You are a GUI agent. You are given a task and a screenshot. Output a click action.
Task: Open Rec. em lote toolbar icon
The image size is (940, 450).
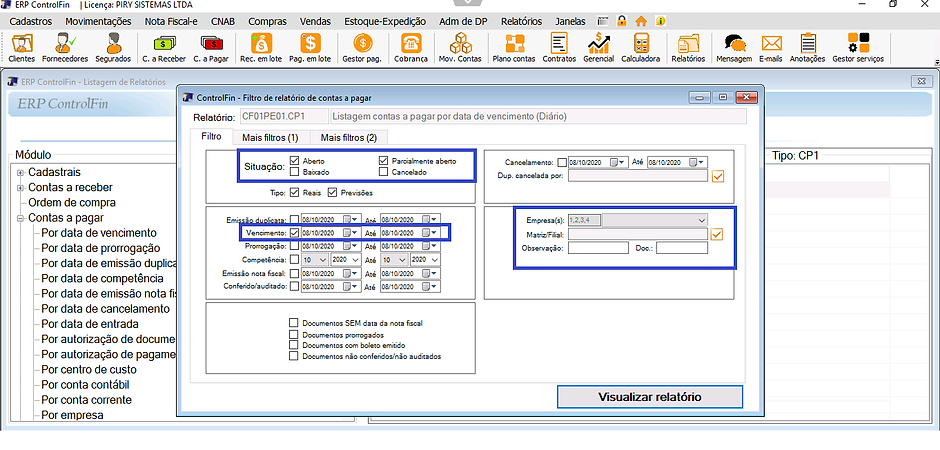click(x=262, y=48)
